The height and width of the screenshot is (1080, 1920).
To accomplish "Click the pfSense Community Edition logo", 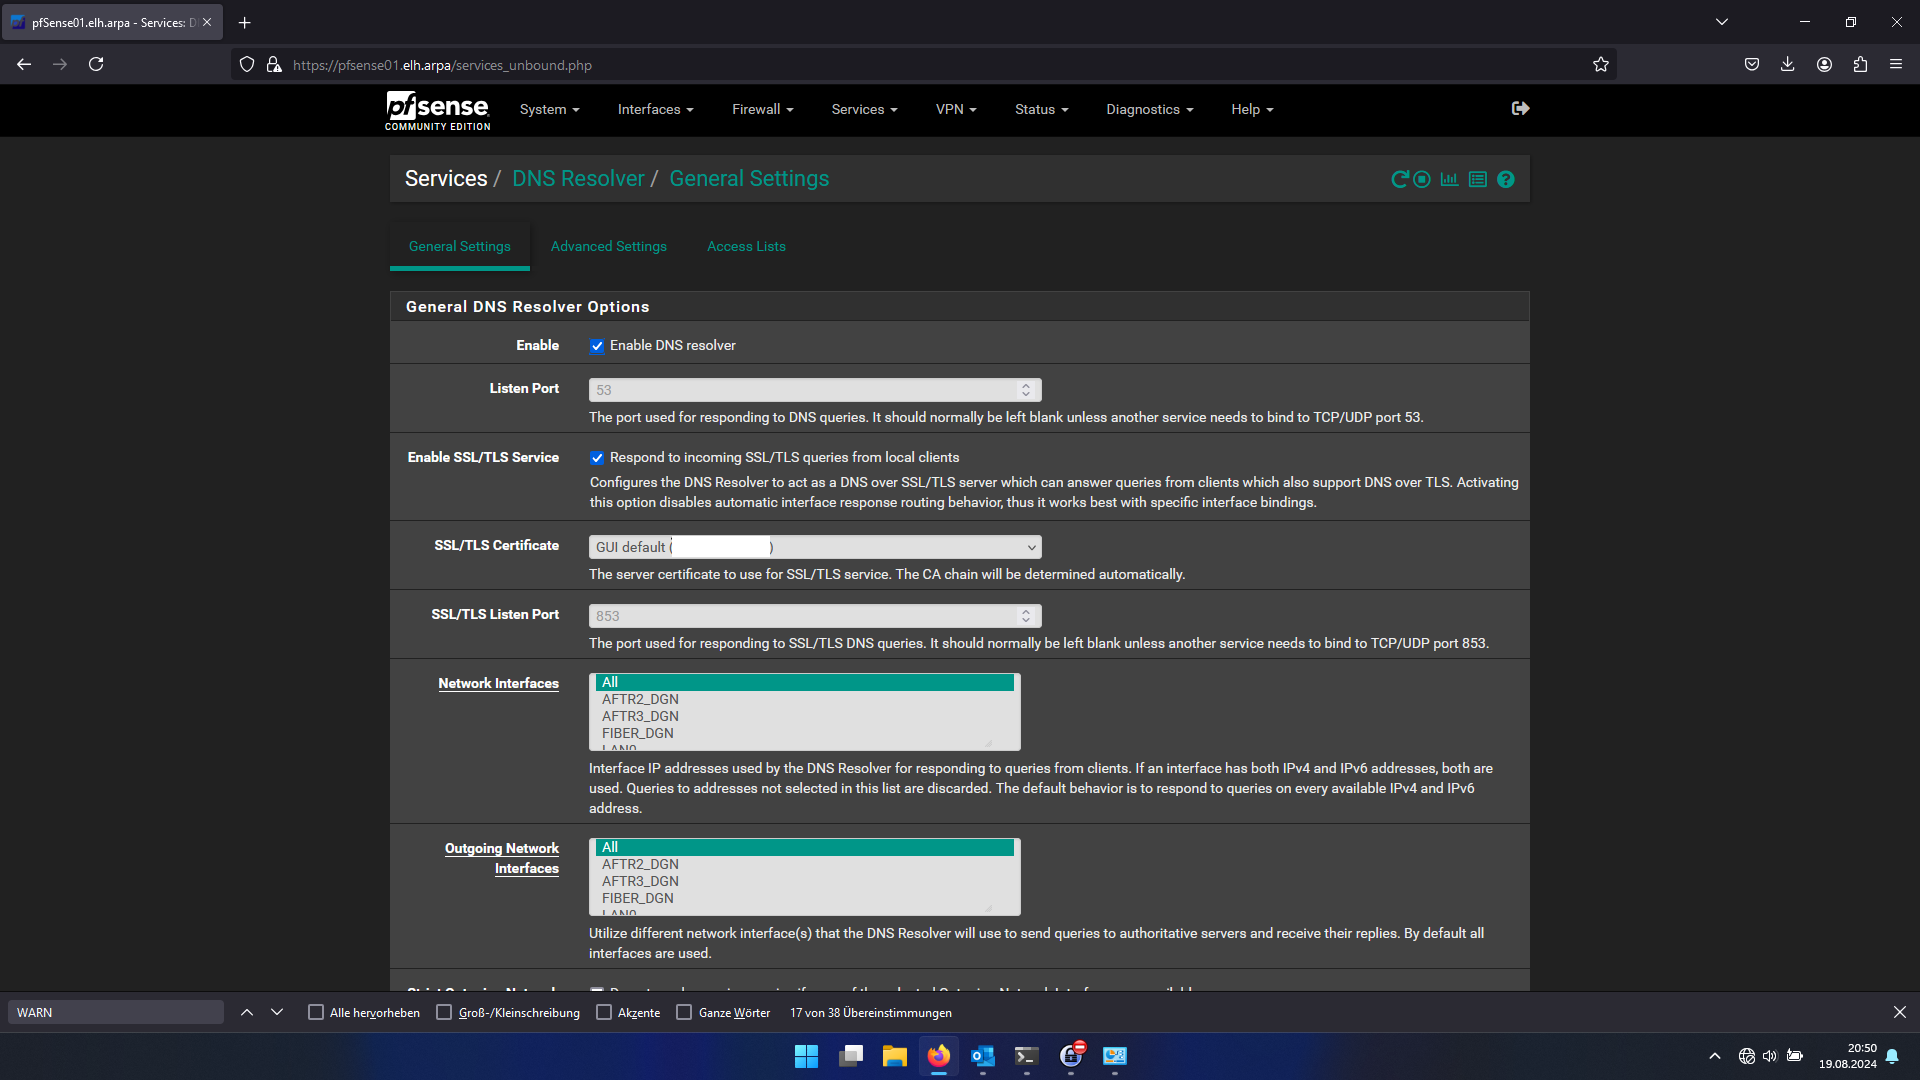I will 438,110.
